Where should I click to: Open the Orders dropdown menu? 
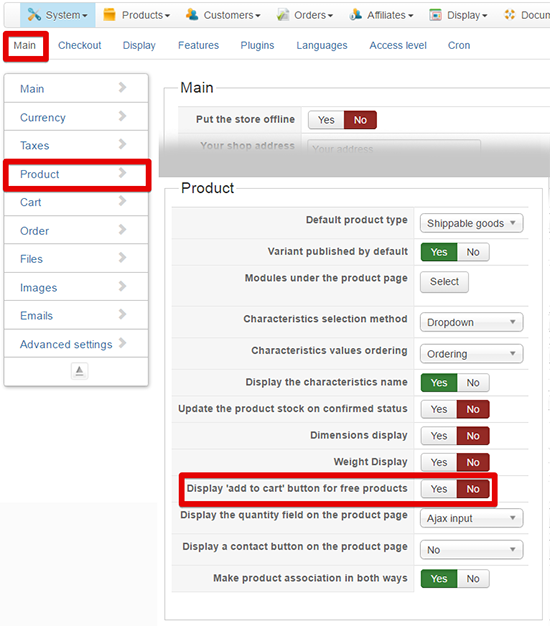pos(305,15)
